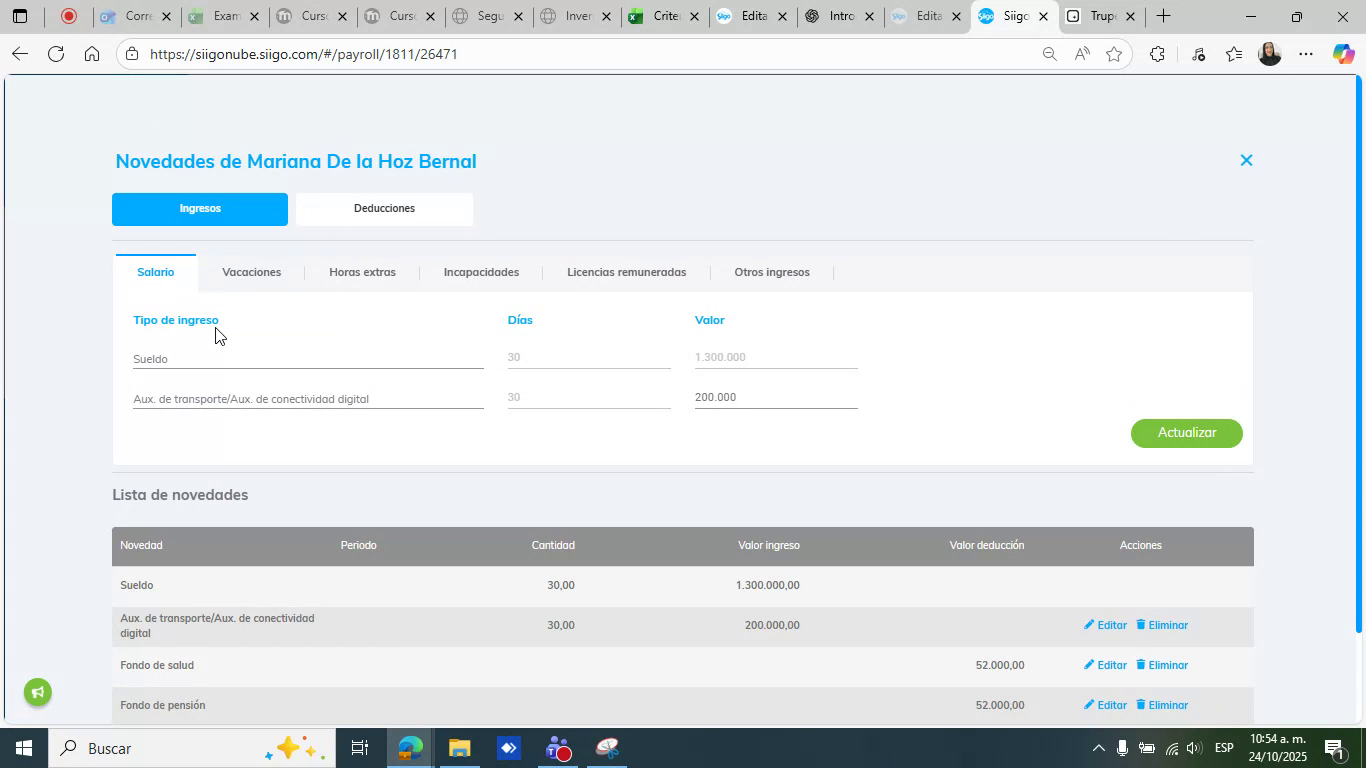Switch to the Excel Crite browser tab
The height and width of the screenshot is (768, 1366).
[x=665, y=16]
